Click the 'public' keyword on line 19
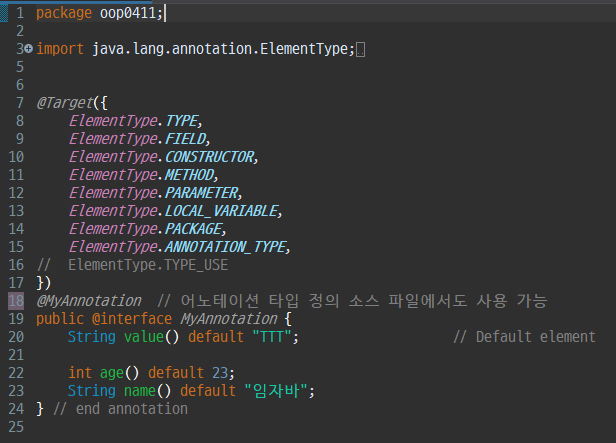The height and width of the screenshot is (443, 616). (60, 319)
